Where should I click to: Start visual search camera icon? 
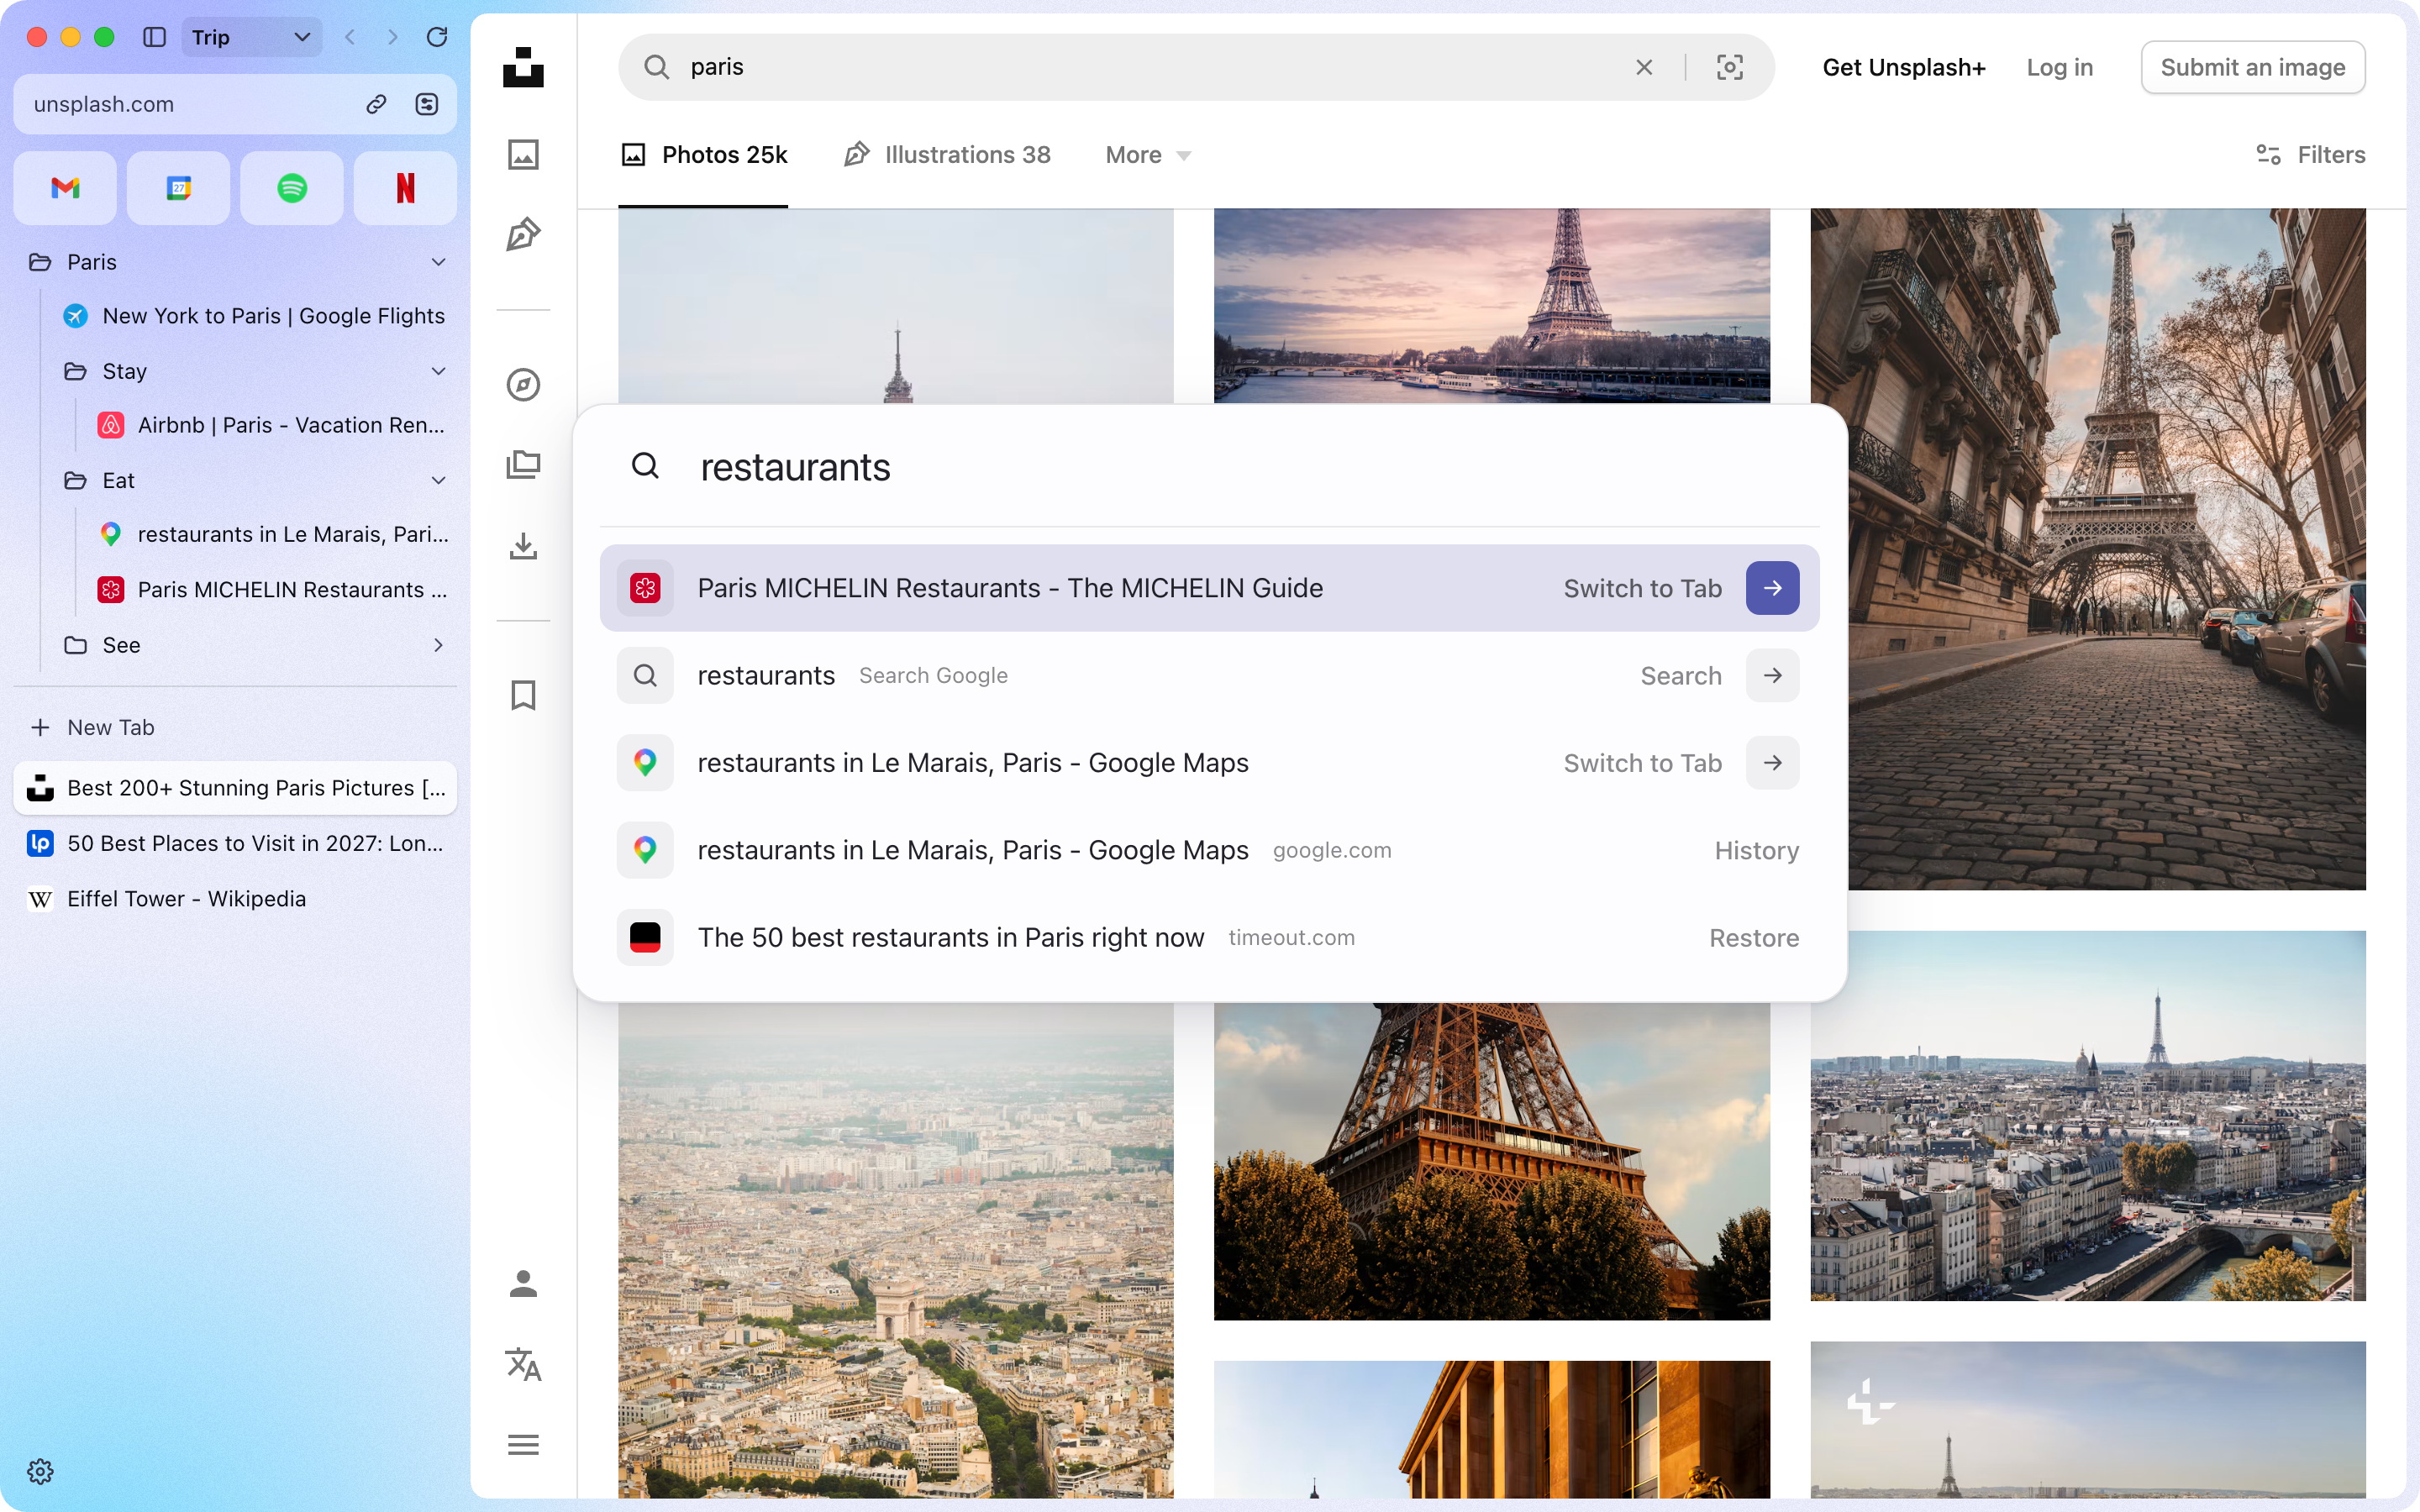(x=1730, y=67)
